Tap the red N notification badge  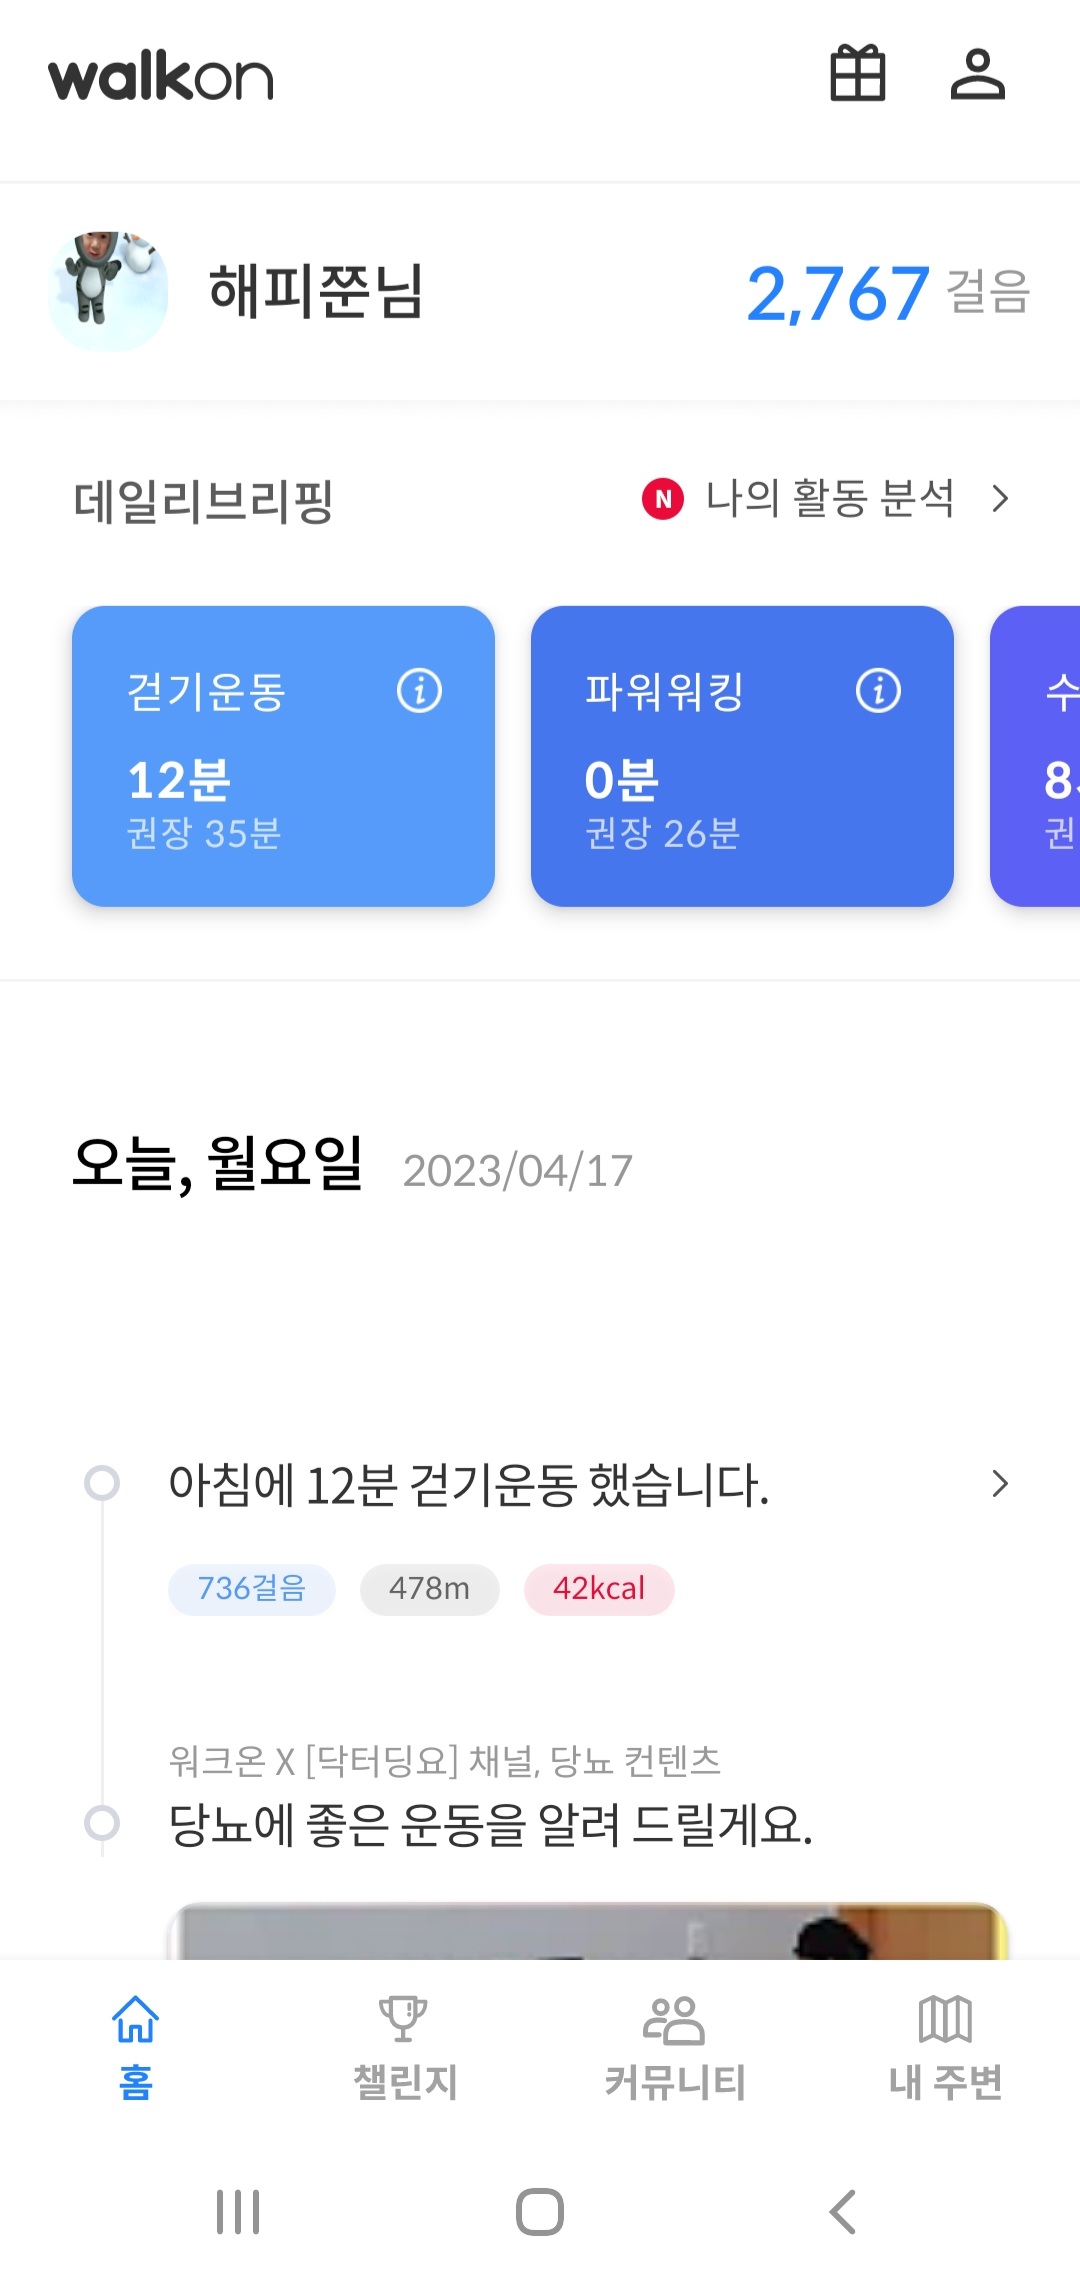663,498
